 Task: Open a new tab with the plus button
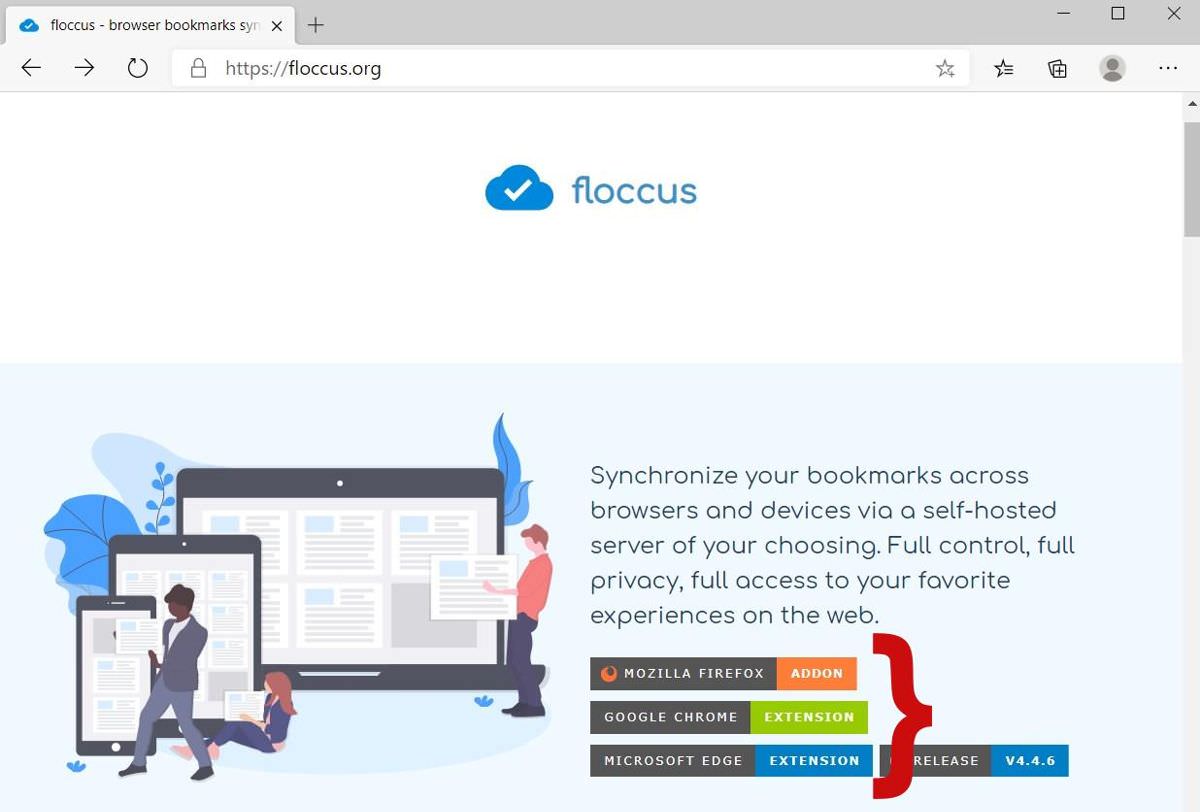[x=316, y=25]
